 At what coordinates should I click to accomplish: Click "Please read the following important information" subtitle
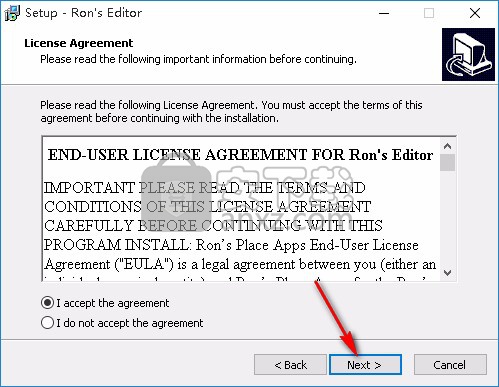click(198, 59)
